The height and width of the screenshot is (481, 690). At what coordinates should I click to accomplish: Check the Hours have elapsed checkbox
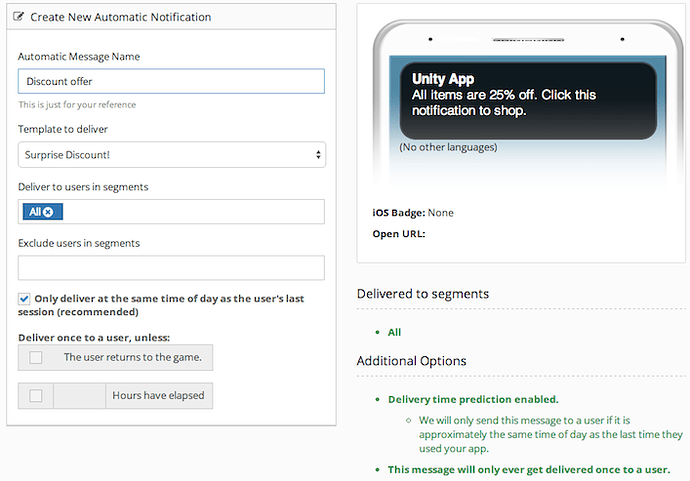36,395
